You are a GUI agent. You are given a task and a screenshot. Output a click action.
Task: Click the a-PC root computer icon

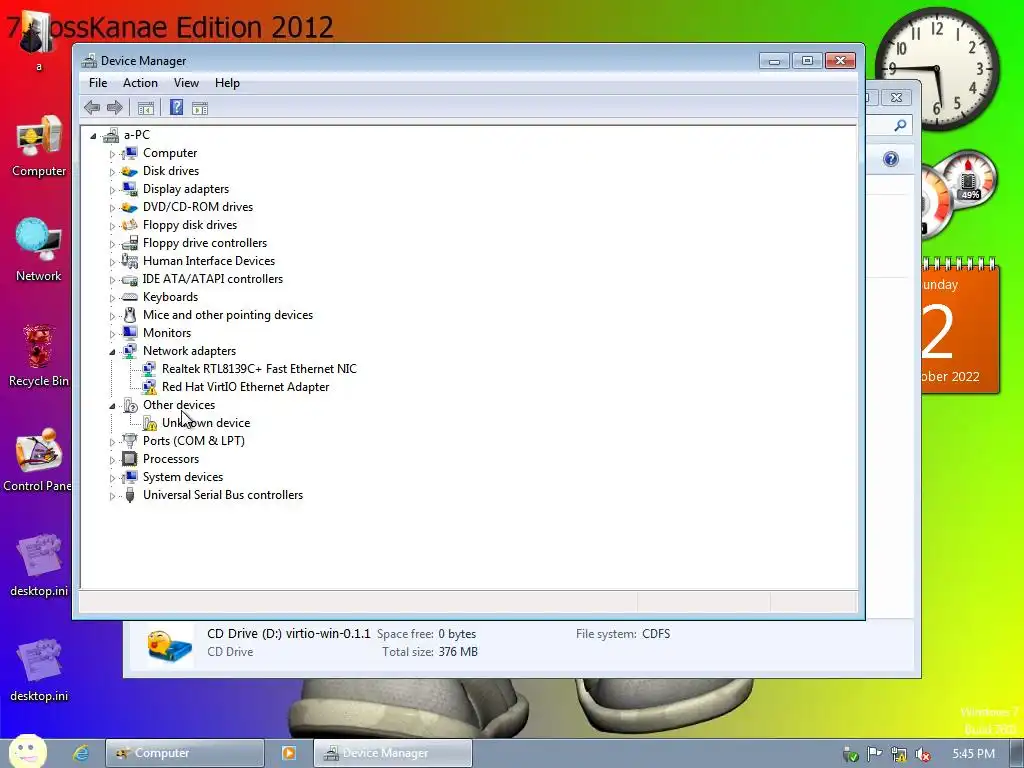[111, 135]
